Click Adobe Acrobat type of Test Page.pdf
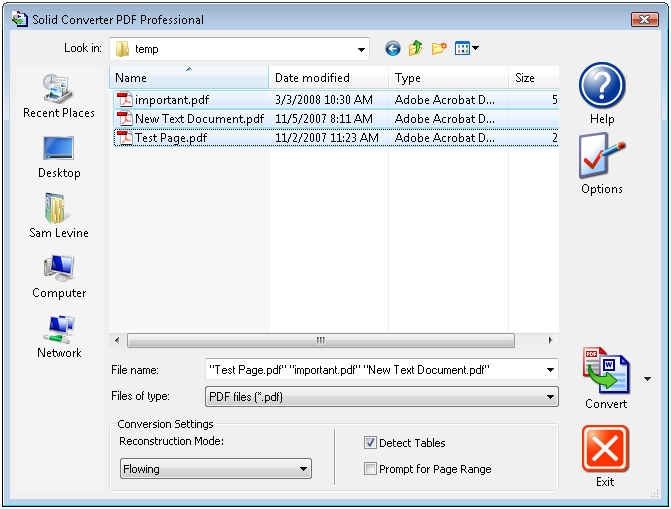The height and width of the screenshot is (509, 671). tap(444, 138)
